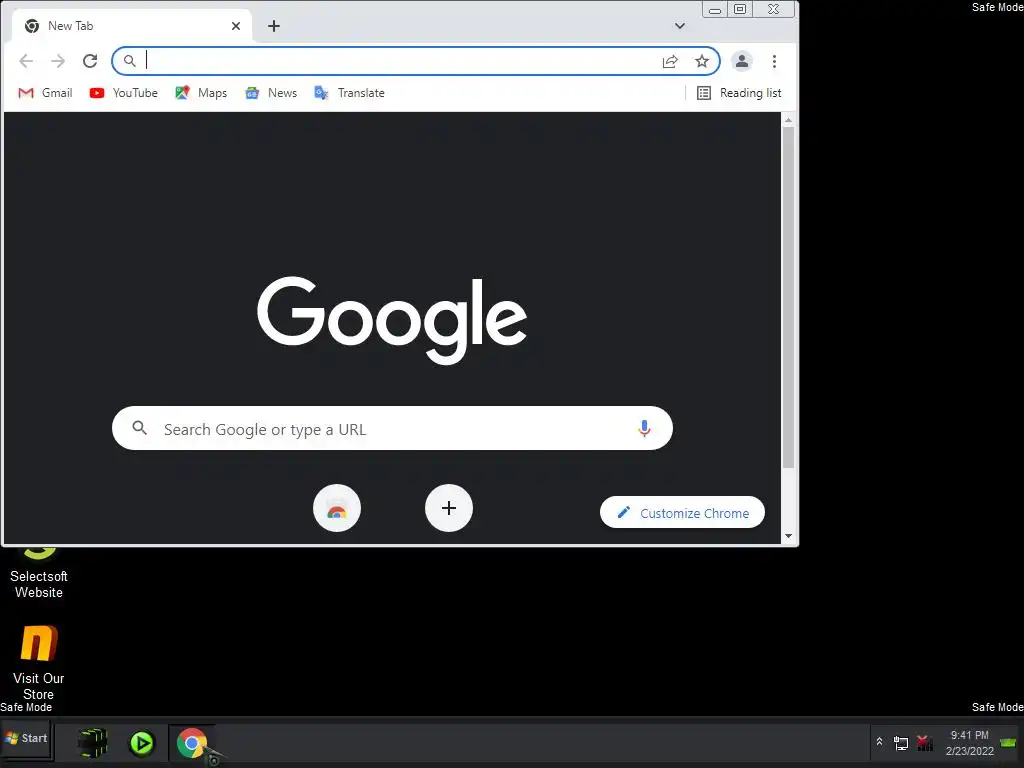
Task: Click Customize Chrome button
Action: point(682,513)
